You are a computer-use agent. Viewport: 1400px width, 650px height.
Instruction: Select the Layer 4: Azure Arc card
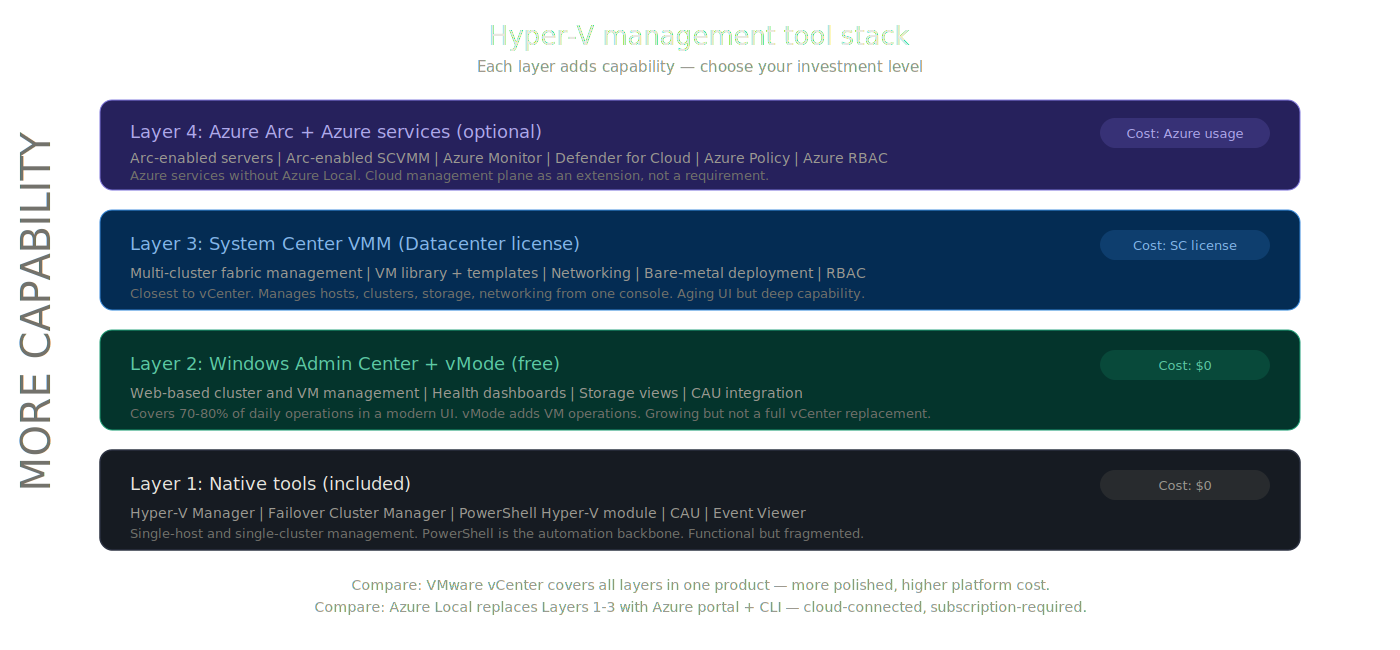click(700, 144)
